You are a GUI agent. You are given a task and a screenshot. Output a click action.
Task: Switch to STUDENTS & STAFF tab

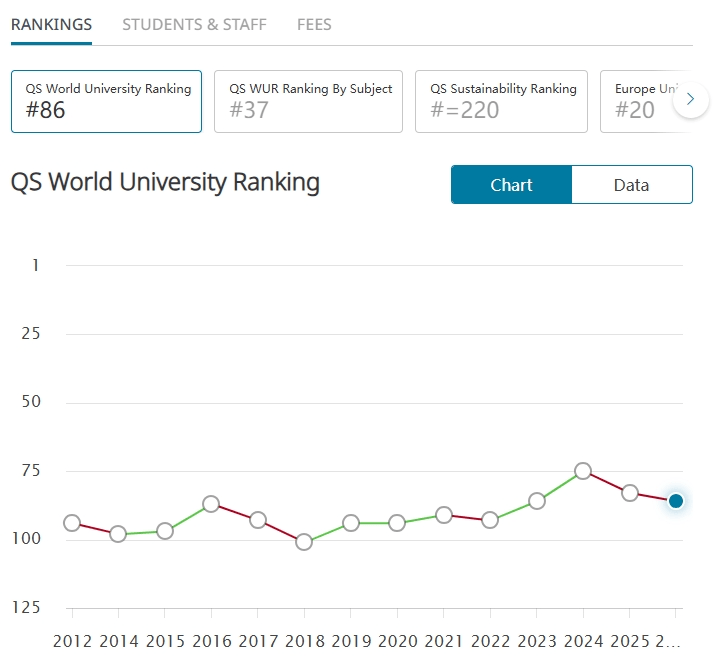coord(194,25)
